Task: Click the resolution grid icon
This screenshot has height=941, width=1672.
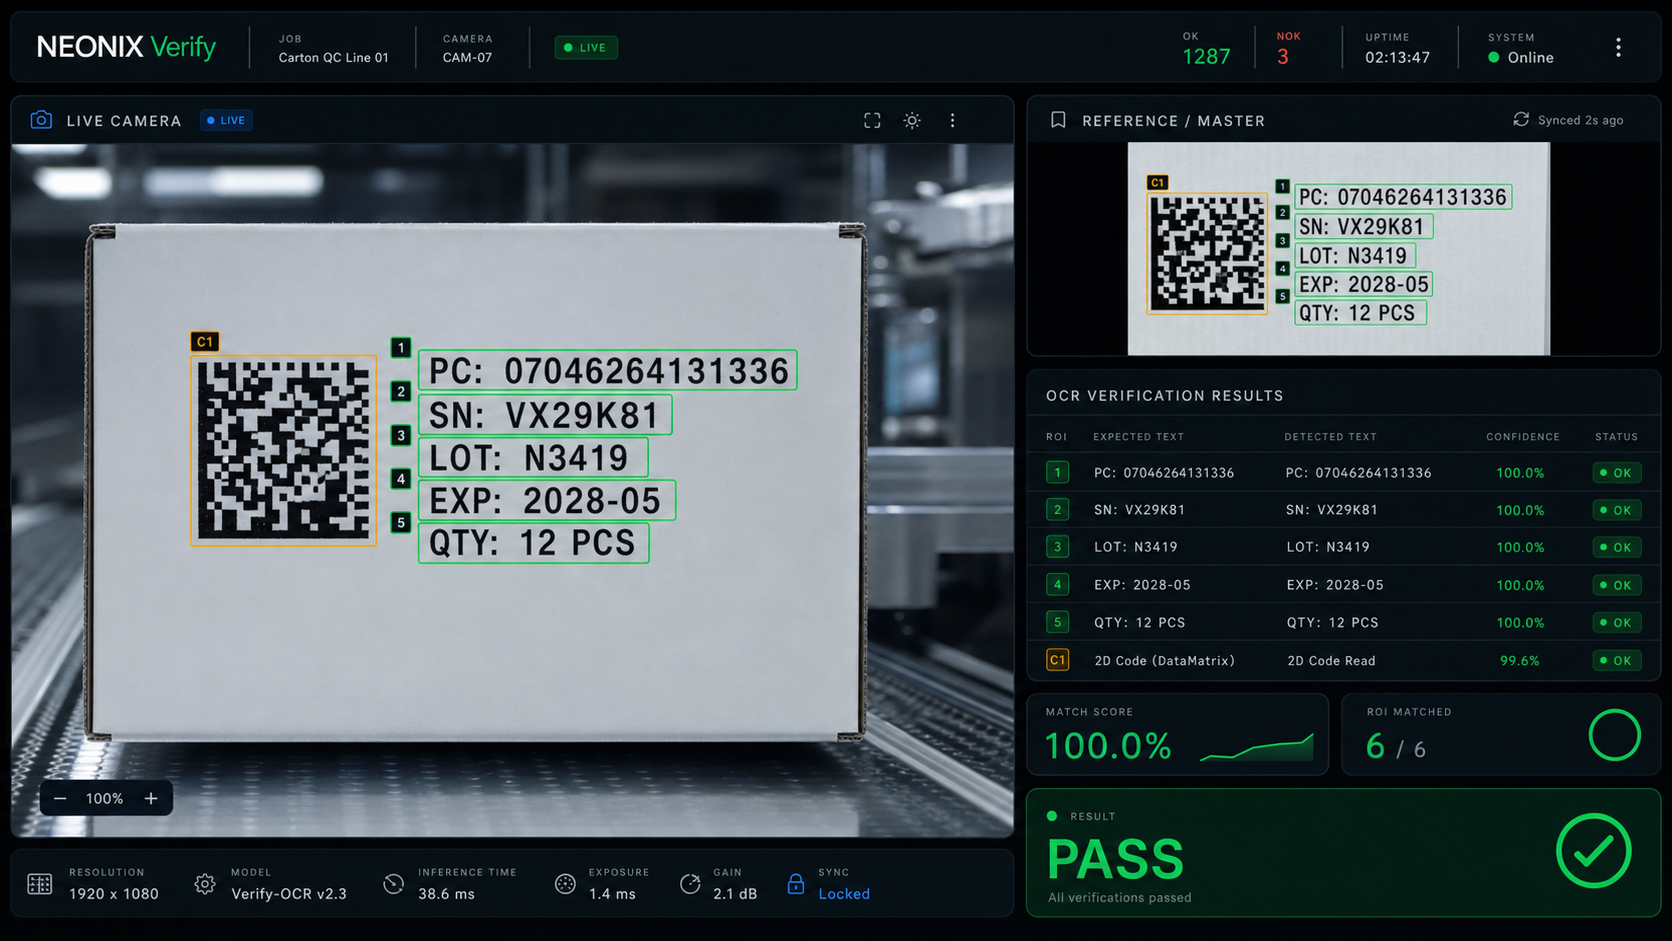Action: pos(40,884)
